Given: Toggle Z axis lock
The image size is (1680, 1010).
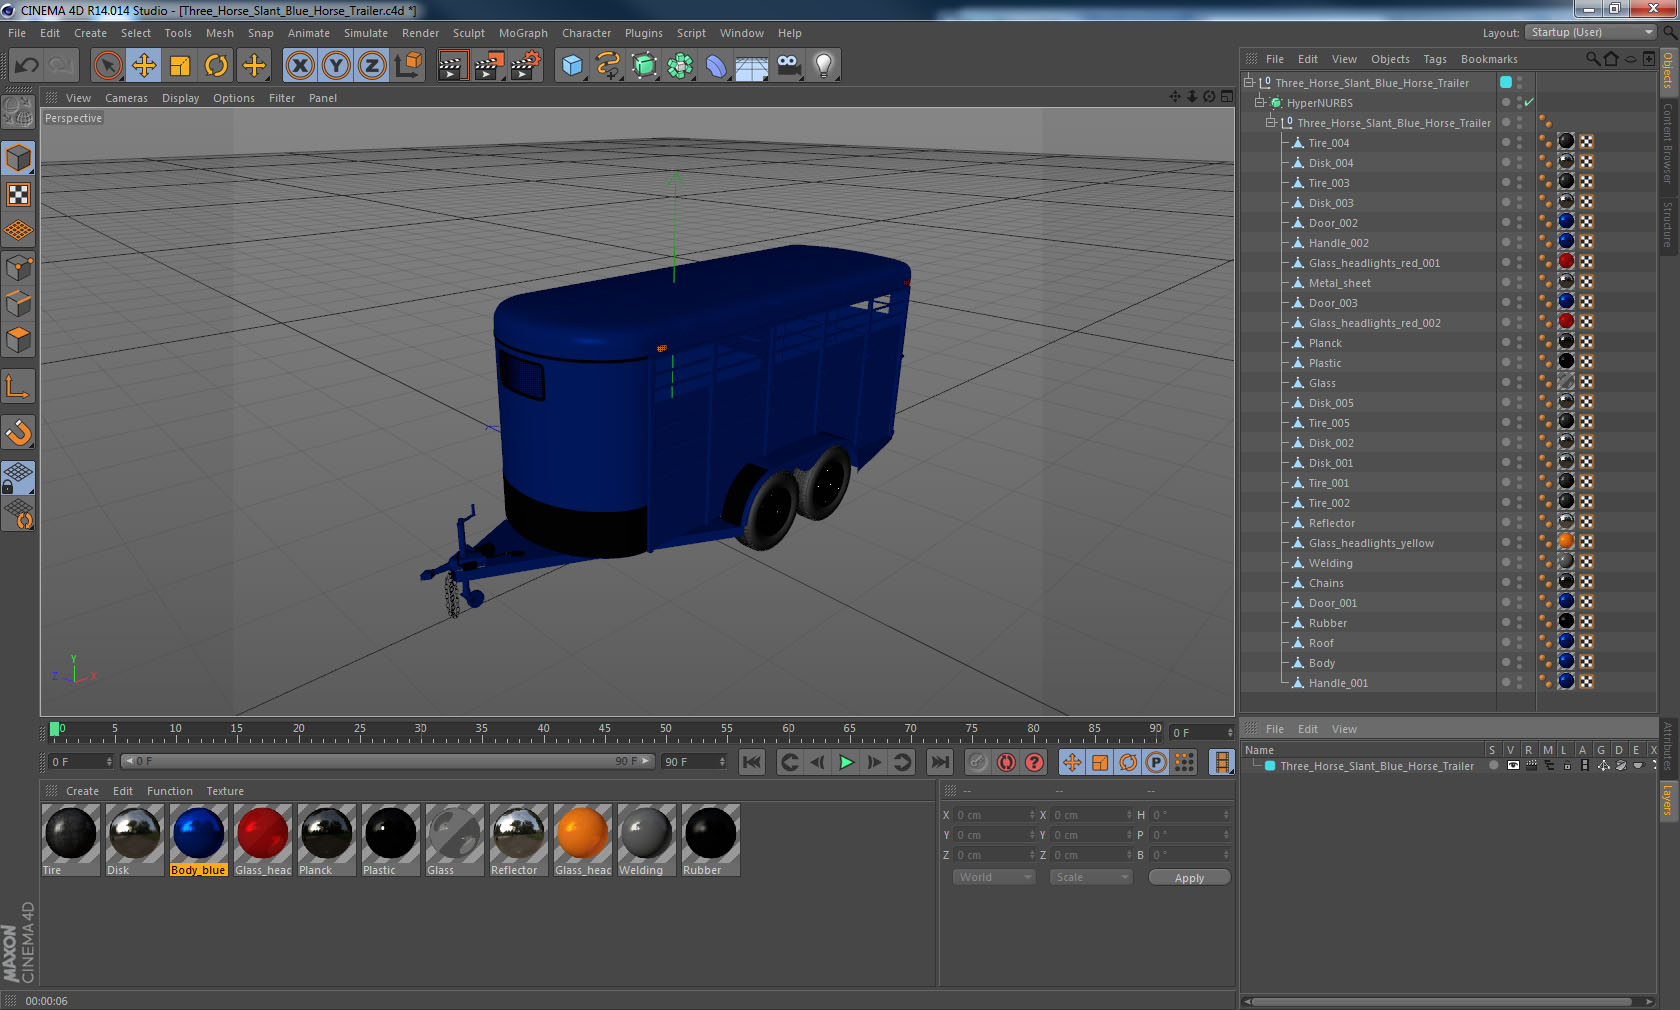Looking at the screenshot, I should coord(372,66).
